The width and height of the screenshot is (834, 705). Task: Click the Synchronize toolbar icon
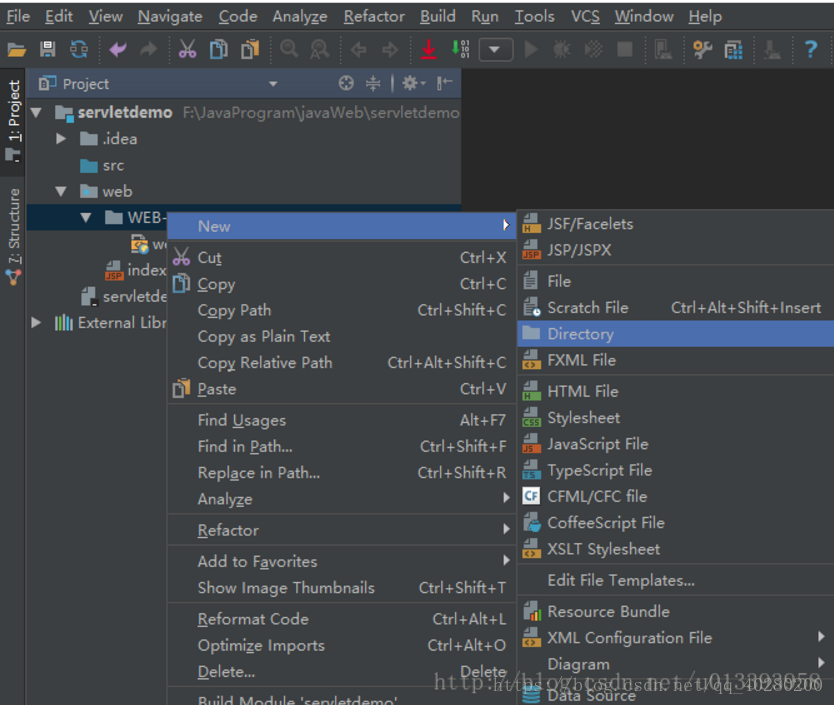[79, 49]
